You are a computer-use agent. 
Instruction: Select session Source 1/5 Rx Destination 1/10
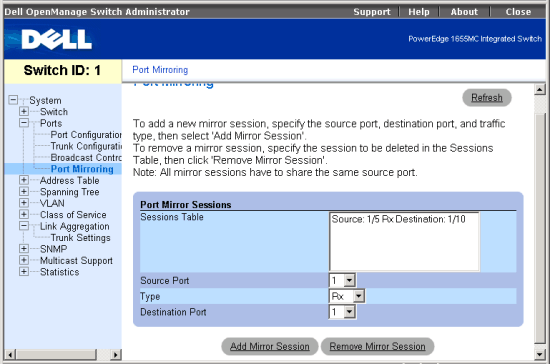(398, 219)
